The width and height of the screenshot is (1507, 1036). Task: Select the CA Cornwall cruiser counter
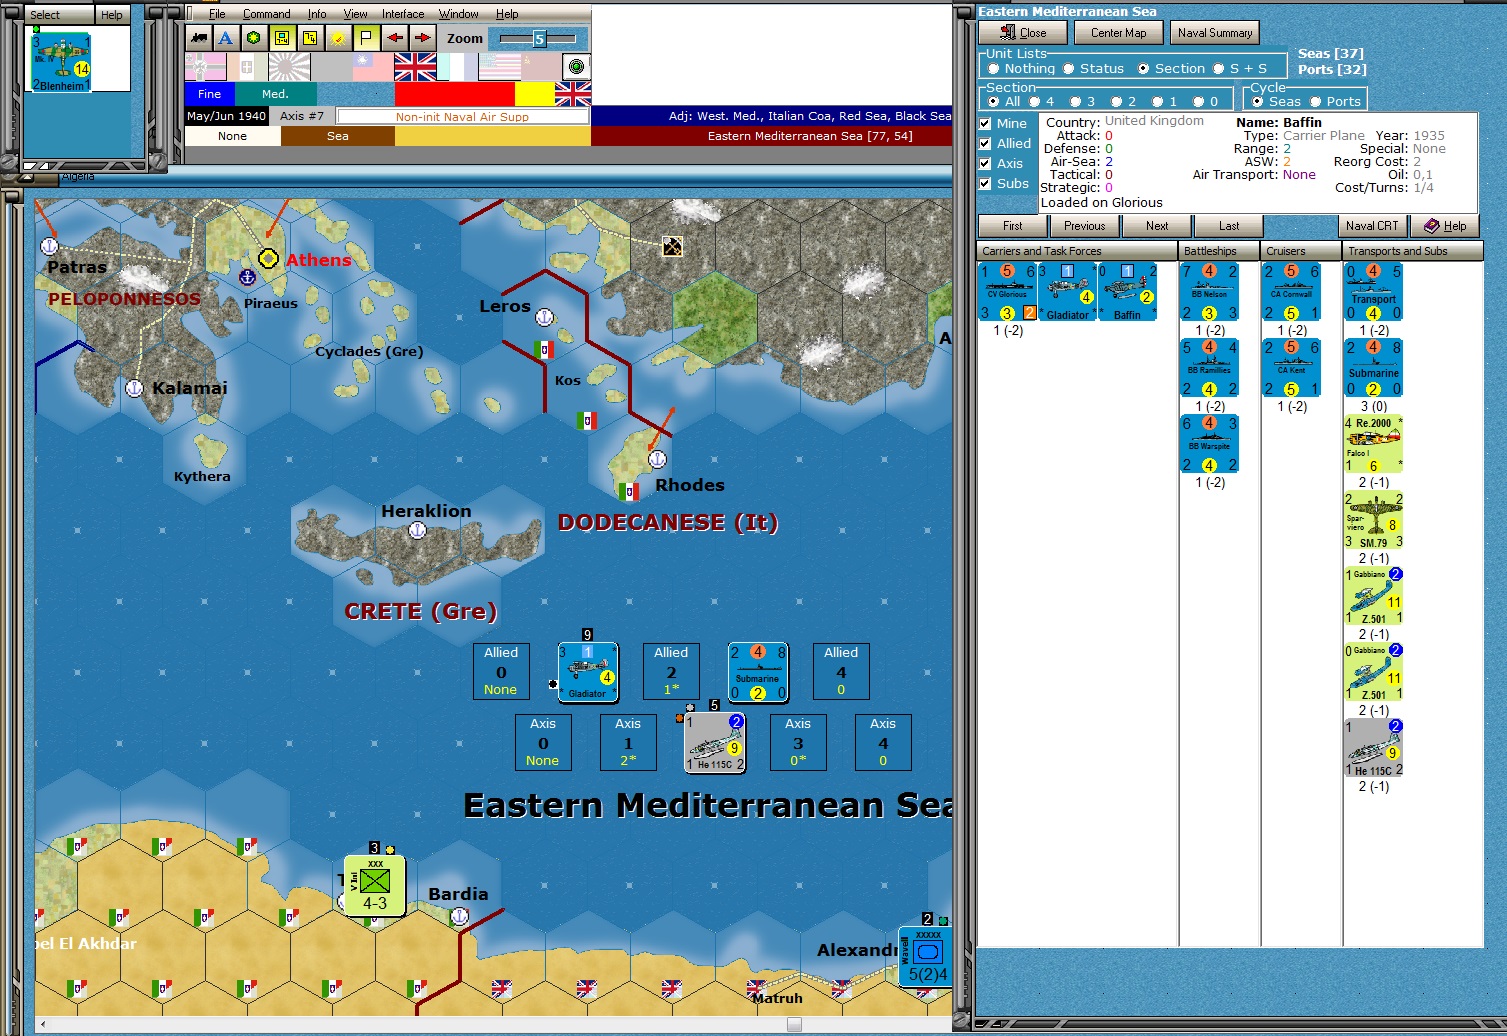(1291, 292)
